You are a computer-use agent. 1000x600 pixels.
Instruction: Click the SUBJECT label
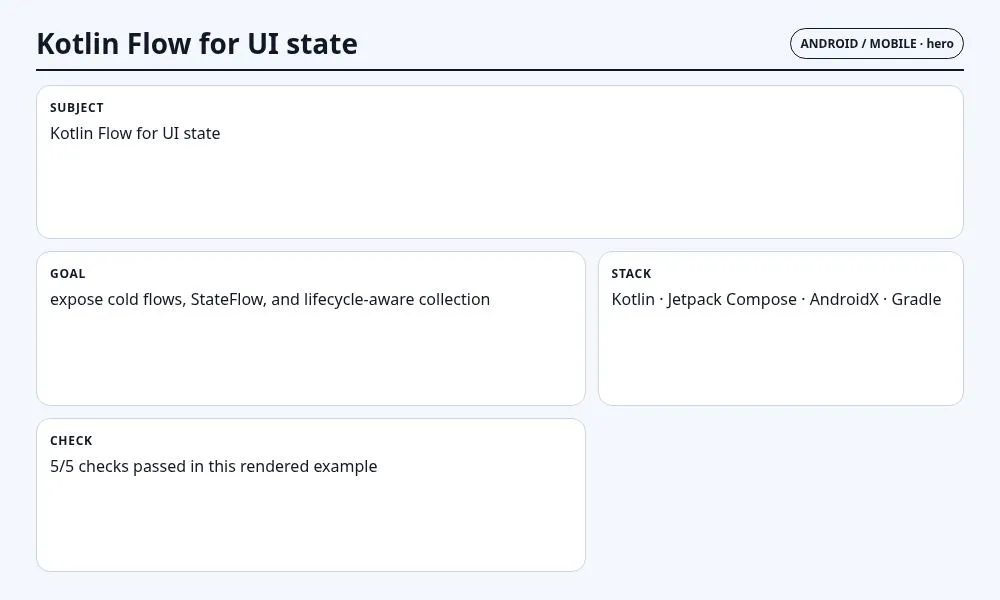click(77, 108)
